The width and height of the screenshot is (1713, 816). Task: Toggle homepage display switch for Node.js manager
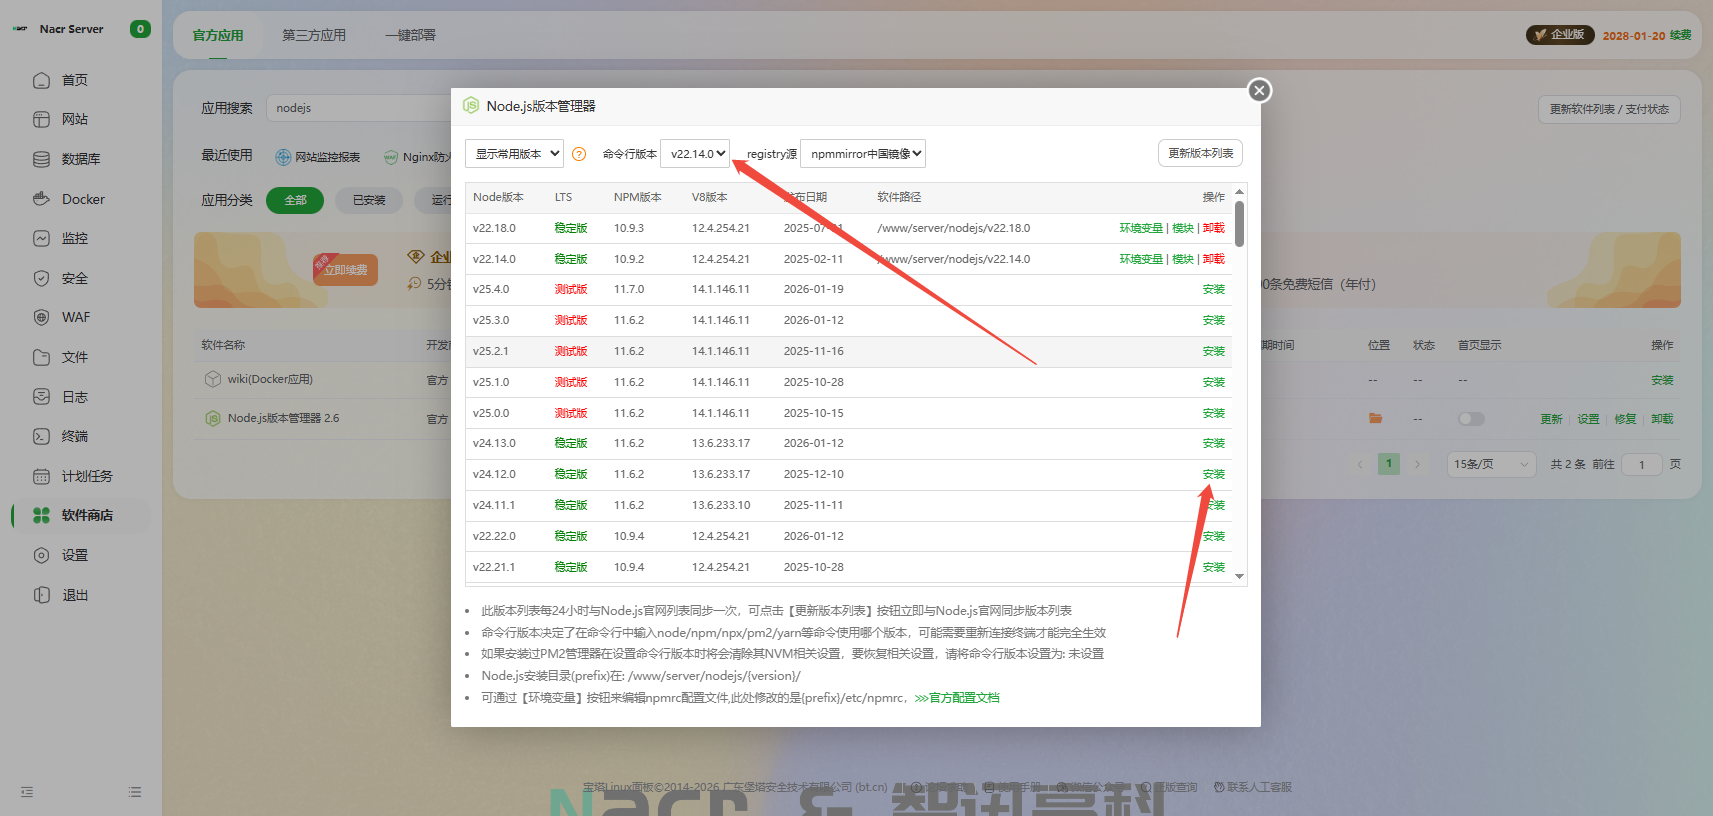tap(1471, 419)
